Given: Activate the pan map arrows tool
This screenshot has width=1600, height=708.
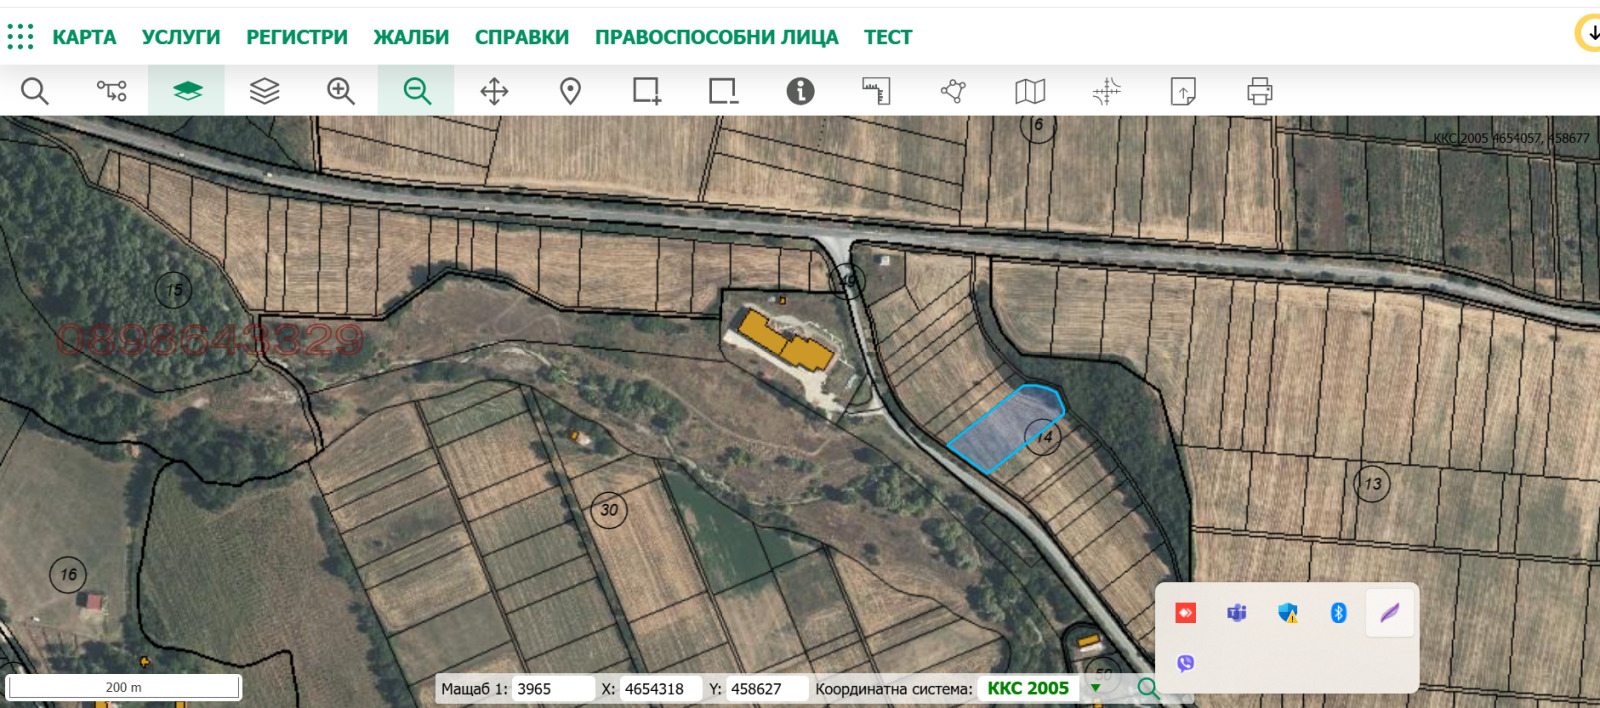Looking at the screenshot, I should click(494, 91).
